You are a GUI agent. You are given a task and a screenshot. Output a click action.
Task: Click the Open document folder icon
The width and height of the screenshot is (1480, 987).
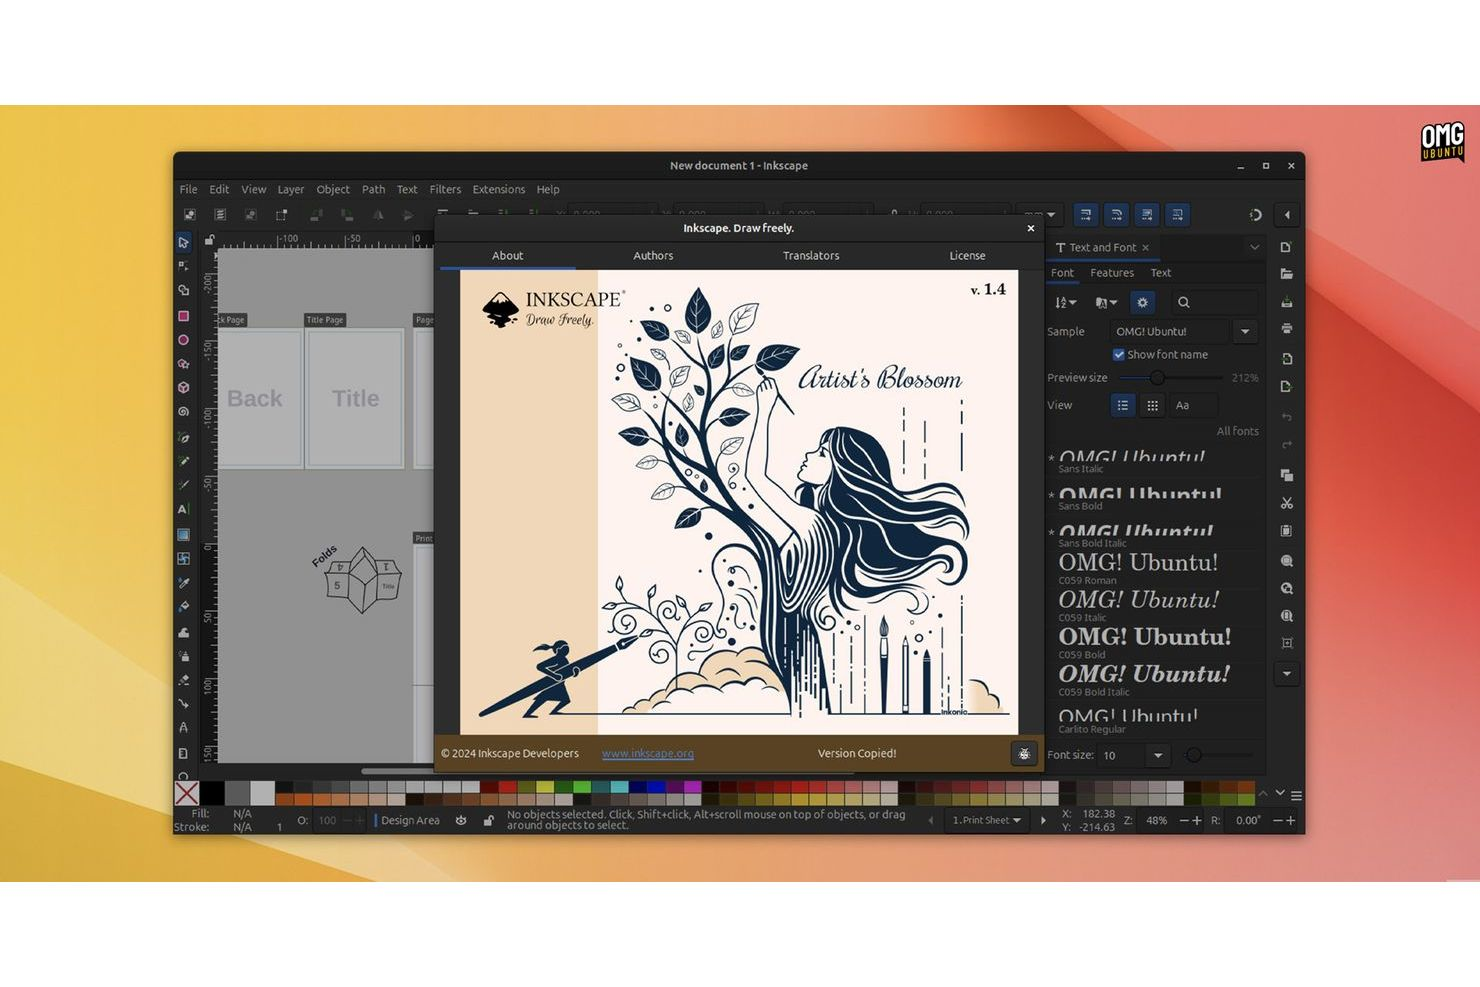[1287, 273]
